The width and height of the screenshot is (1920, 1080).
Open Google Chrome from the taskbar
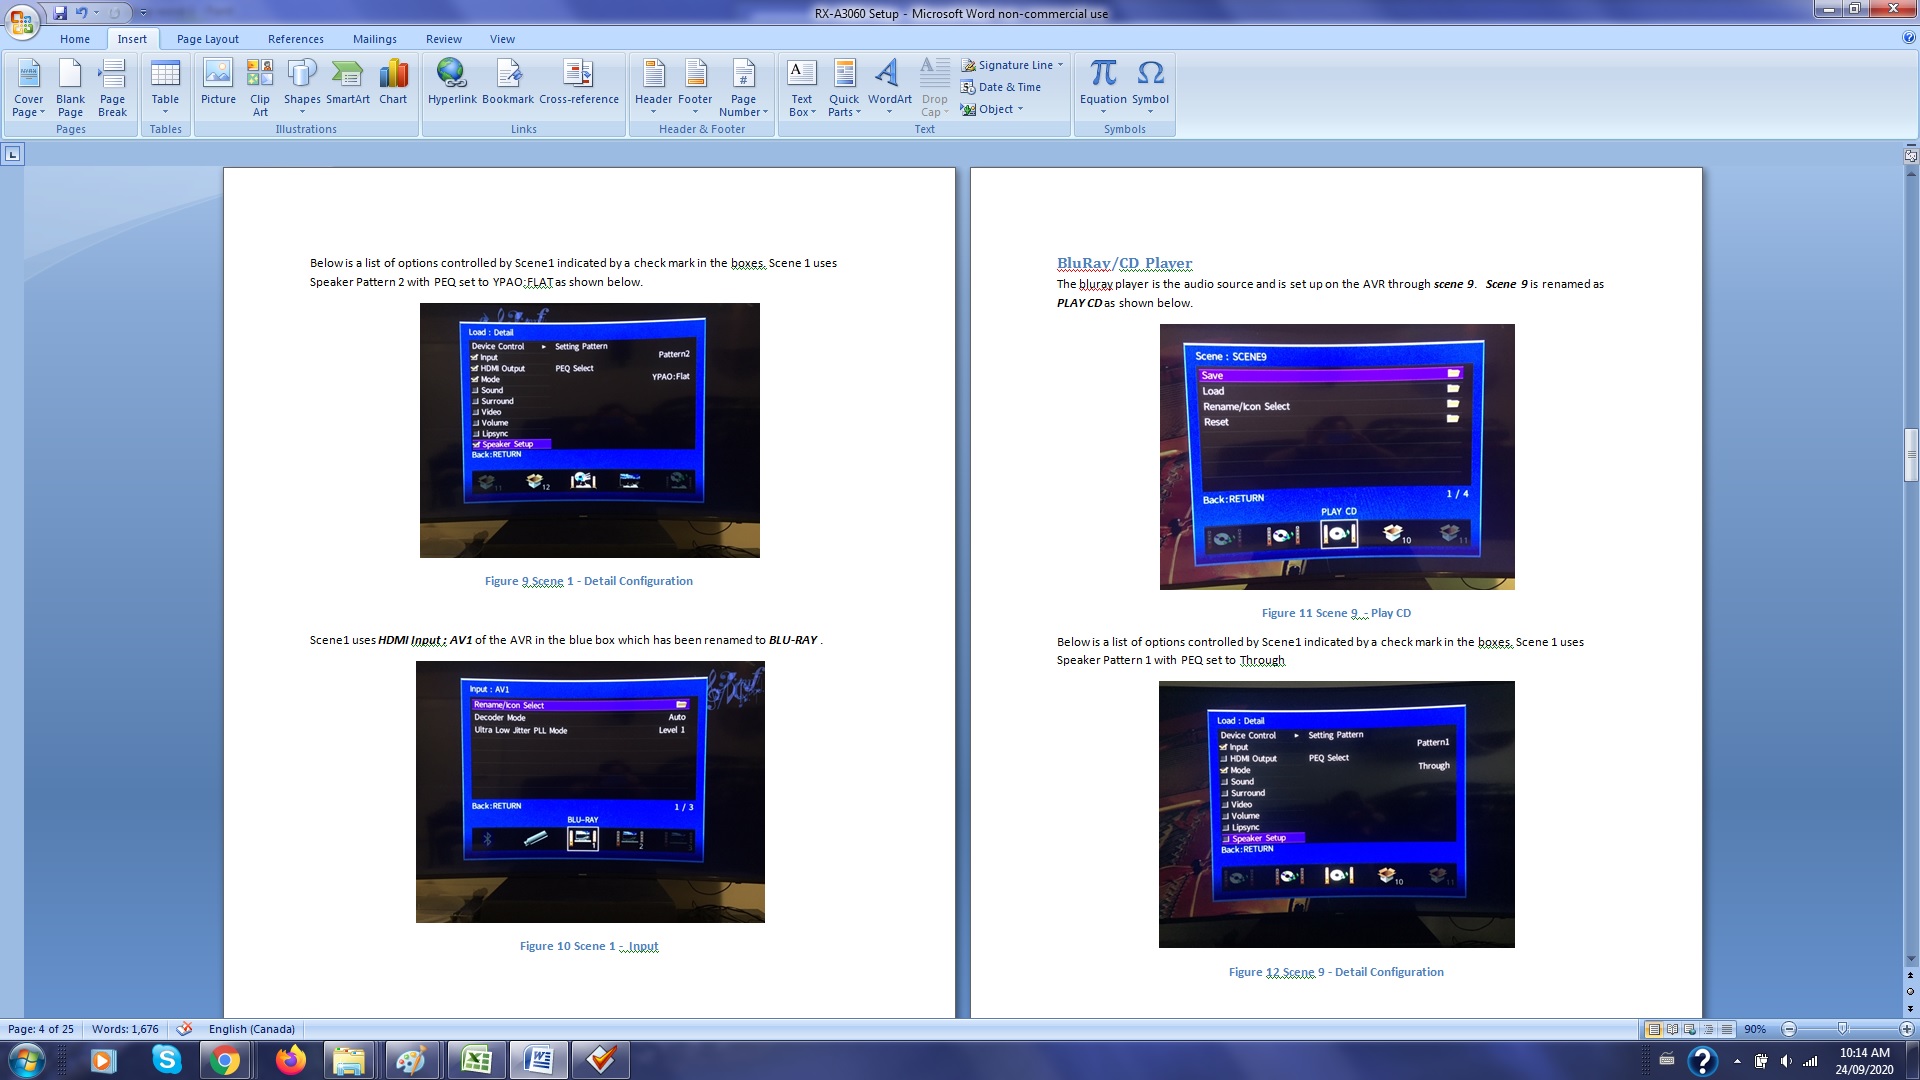(225, 1060)
